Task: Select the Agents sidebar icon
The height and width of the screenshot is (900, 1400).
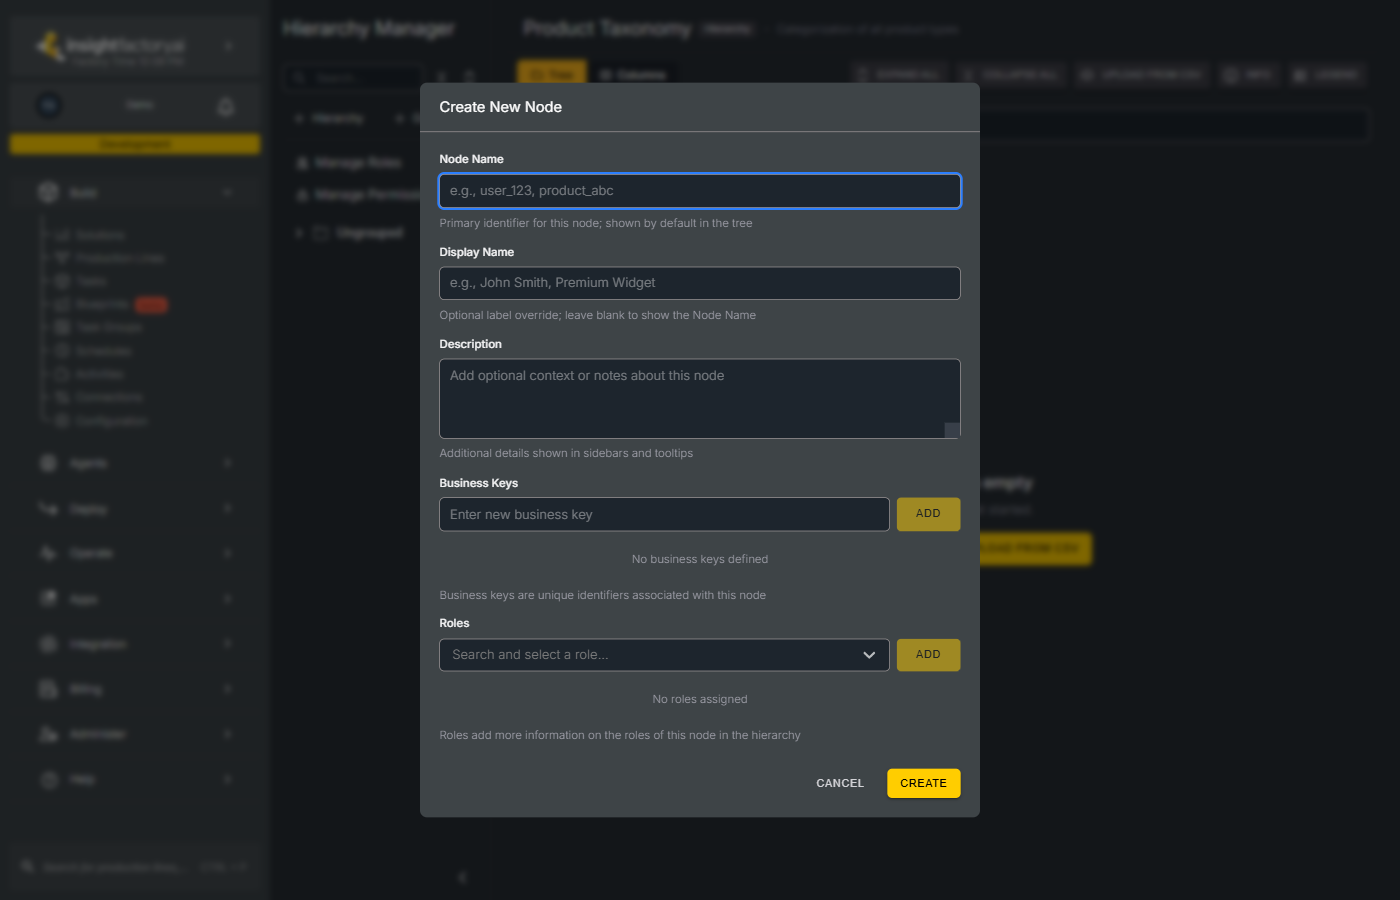Action: 47,463
